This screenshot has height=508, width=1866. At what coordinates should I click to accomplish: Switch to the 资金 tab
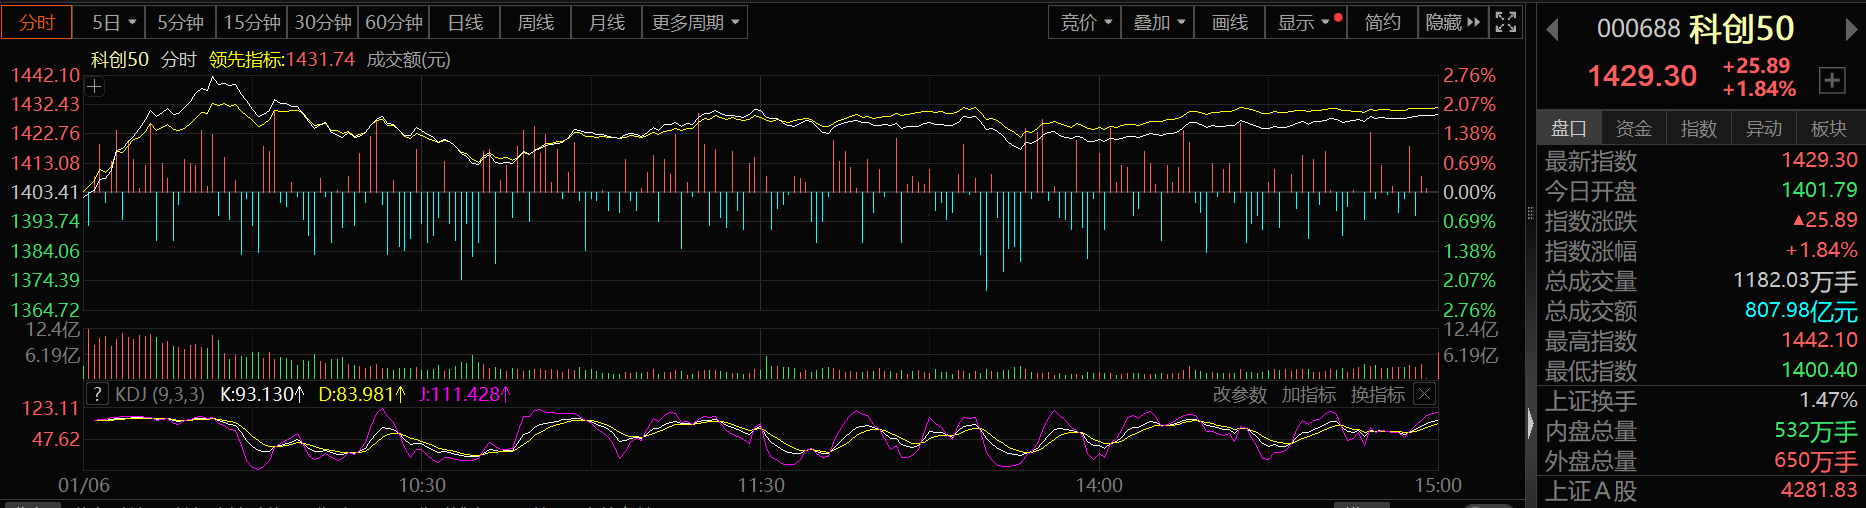(x=1633, y=128)
